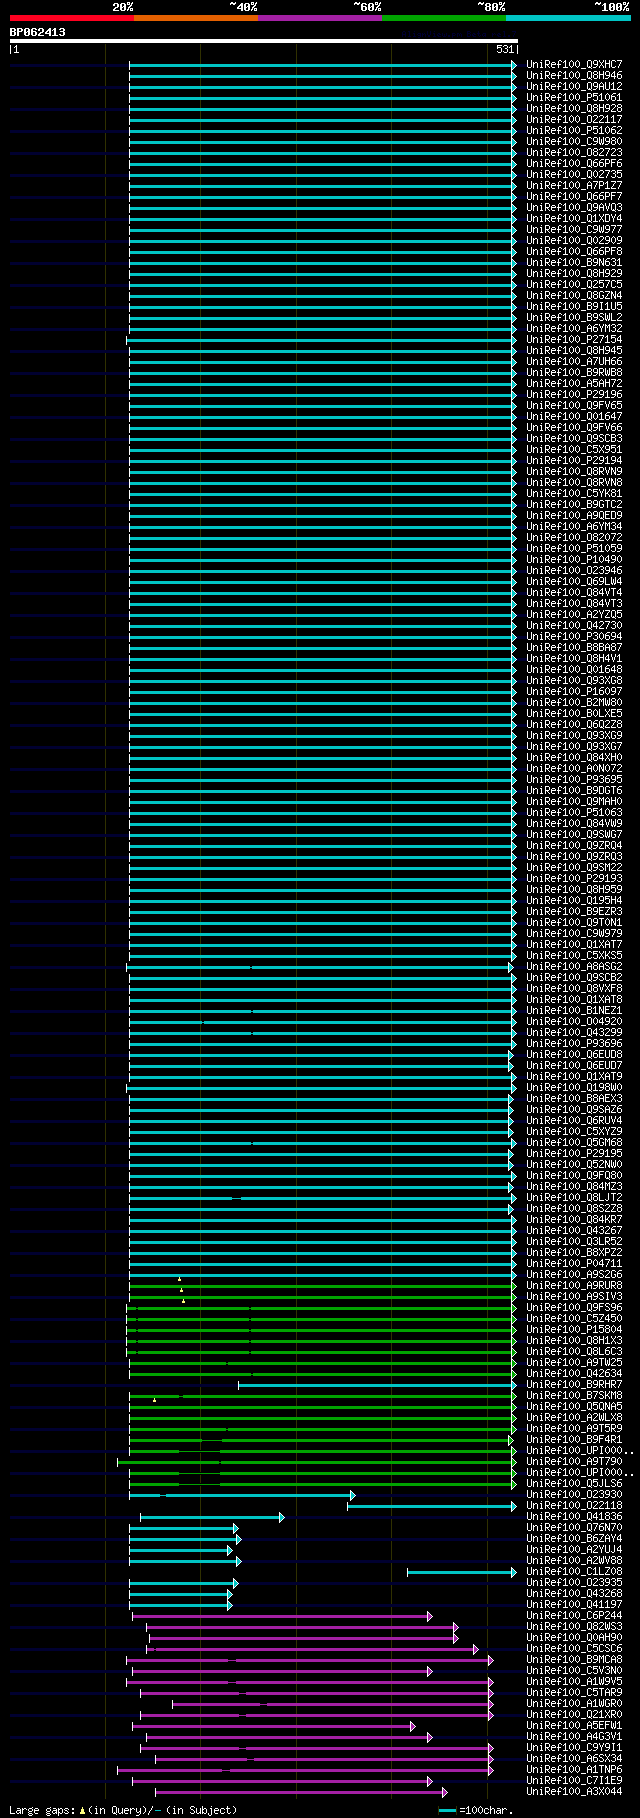Click the 531 end position marker

[504, 49]
